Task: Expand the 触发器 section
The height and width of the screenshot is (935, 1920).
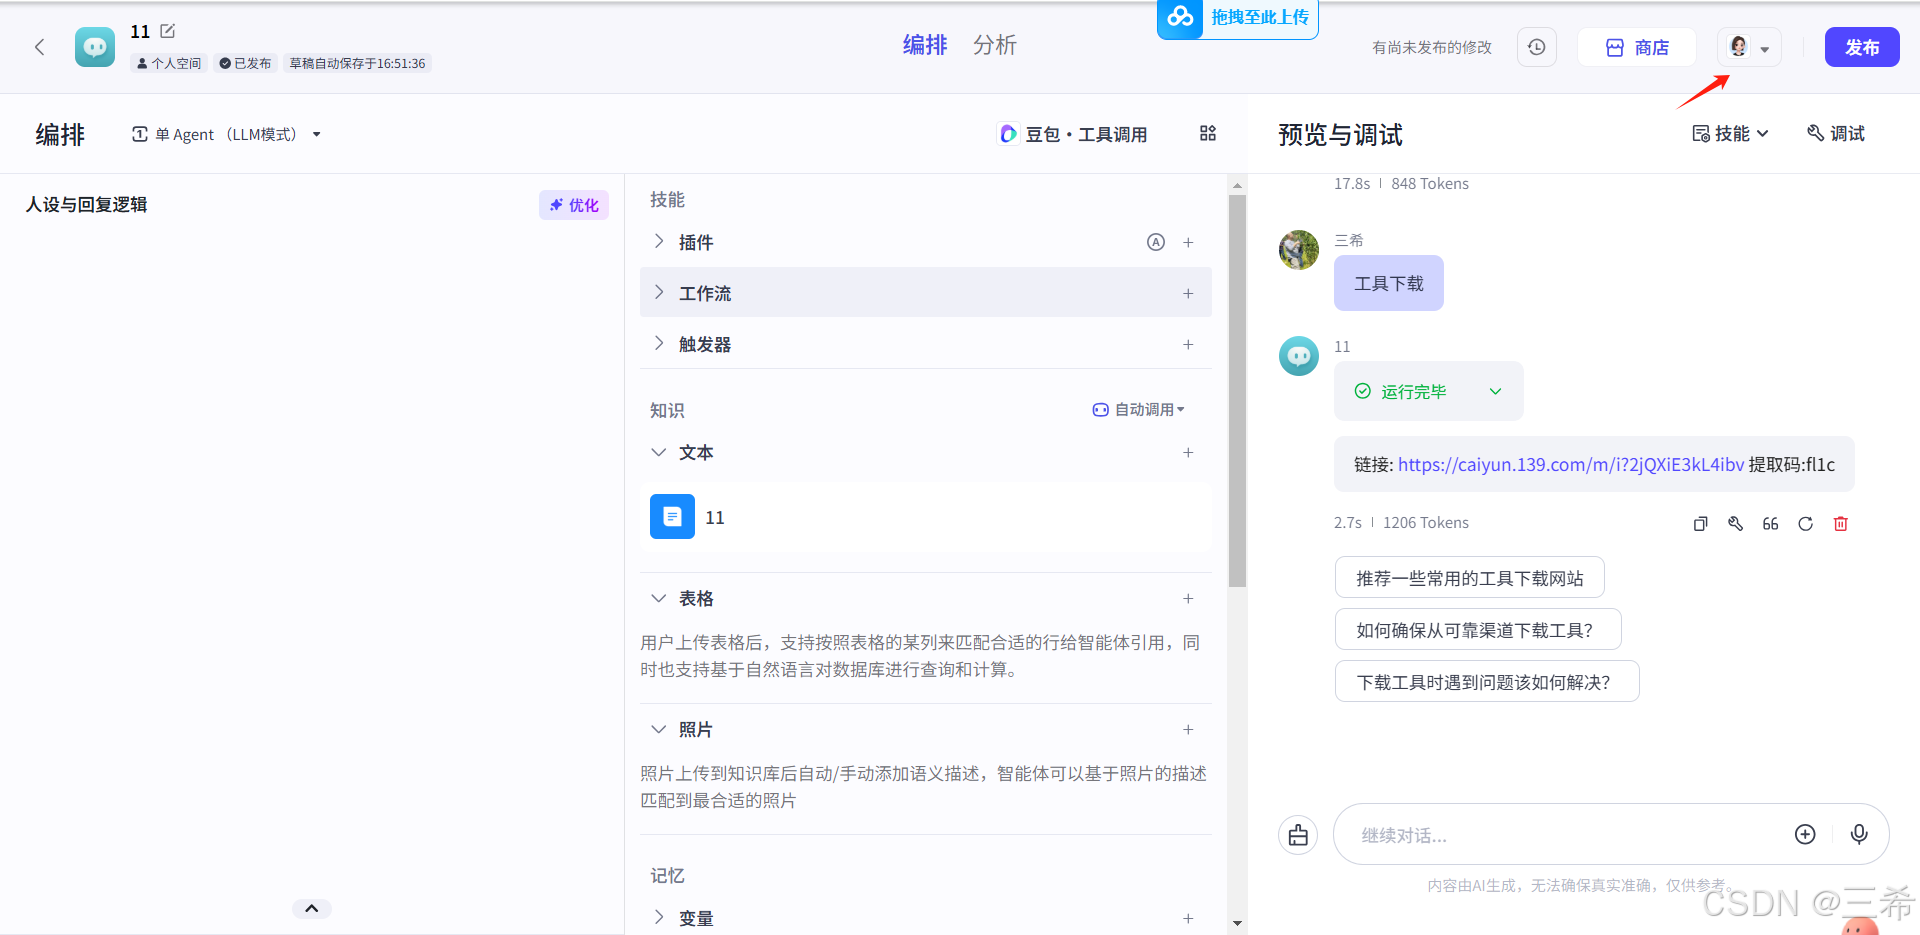Action: point(659,343)
